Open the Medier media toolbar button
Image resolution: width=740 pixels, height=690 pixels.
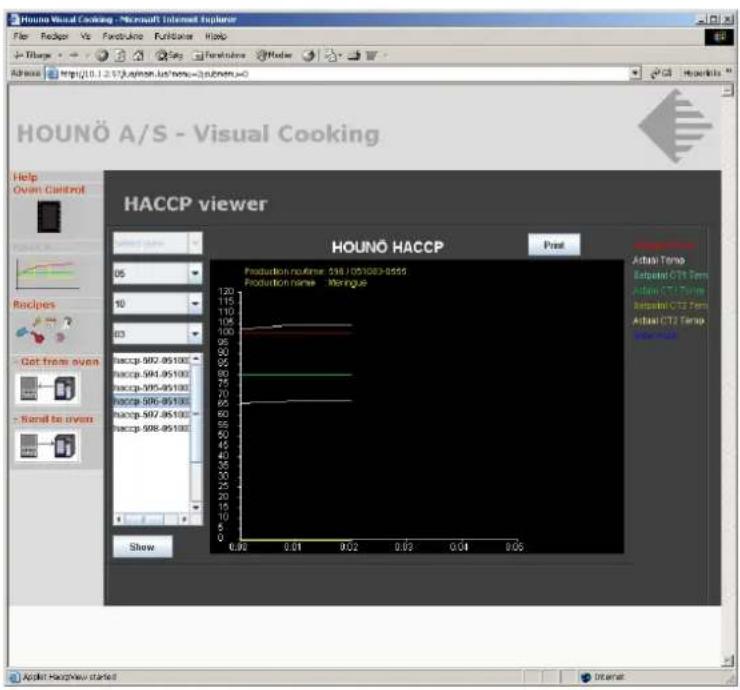tap(274, 56)
